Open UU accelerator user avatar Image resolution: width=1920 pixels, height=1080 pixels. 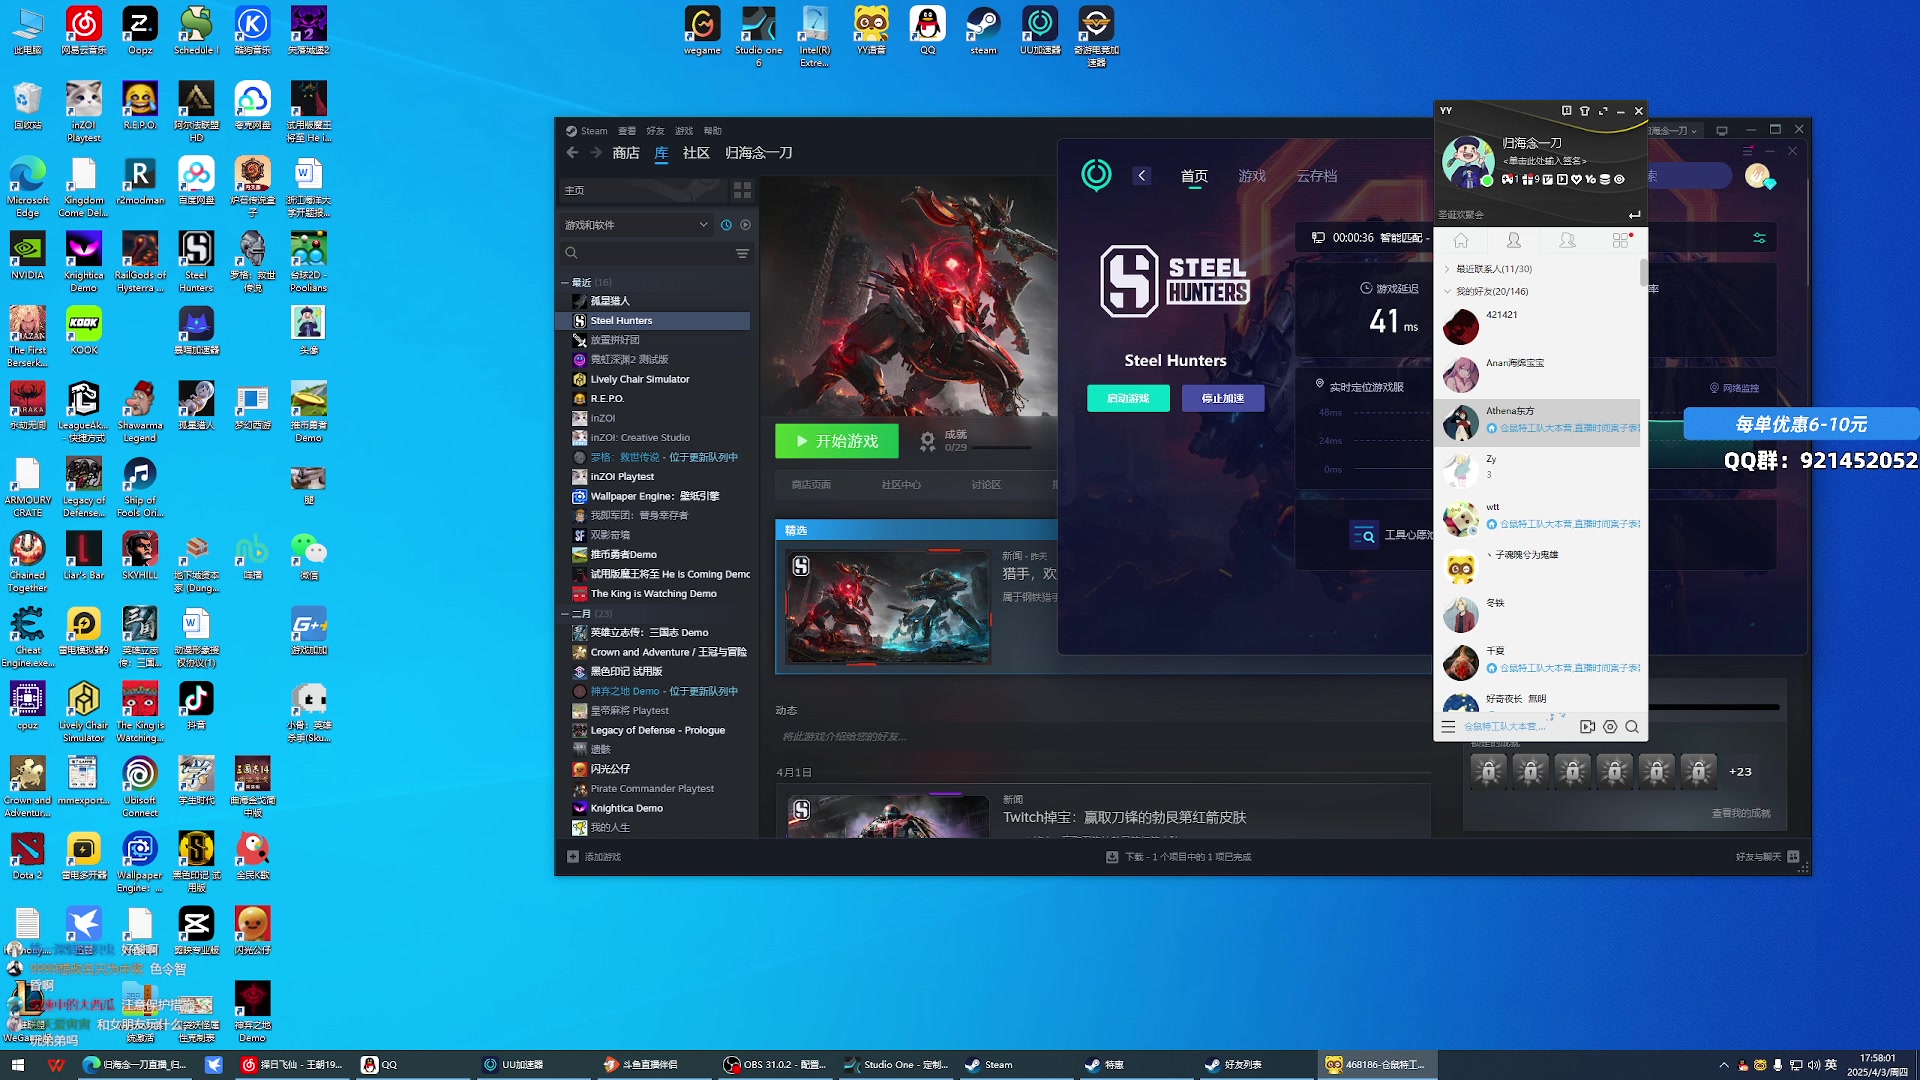click(x=1758, y=176)
